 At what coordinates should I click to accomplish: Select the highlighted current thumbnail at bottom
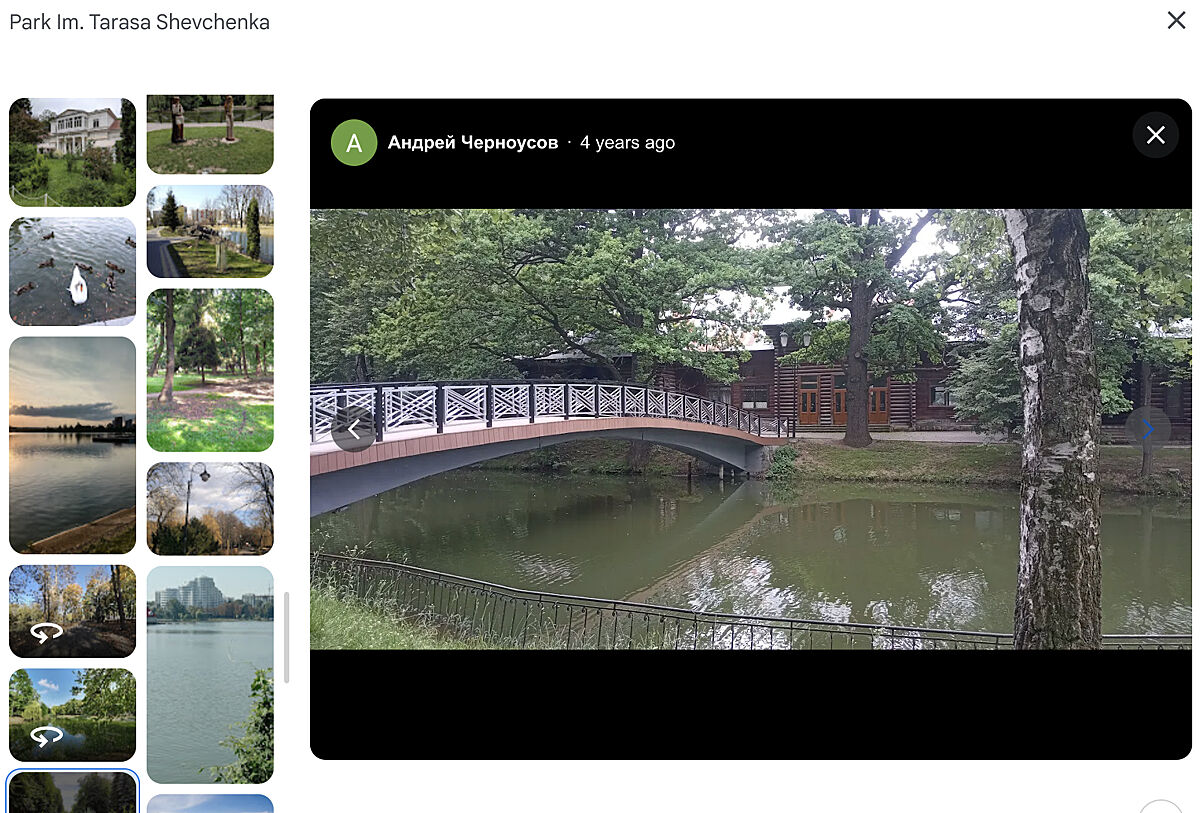72,792
